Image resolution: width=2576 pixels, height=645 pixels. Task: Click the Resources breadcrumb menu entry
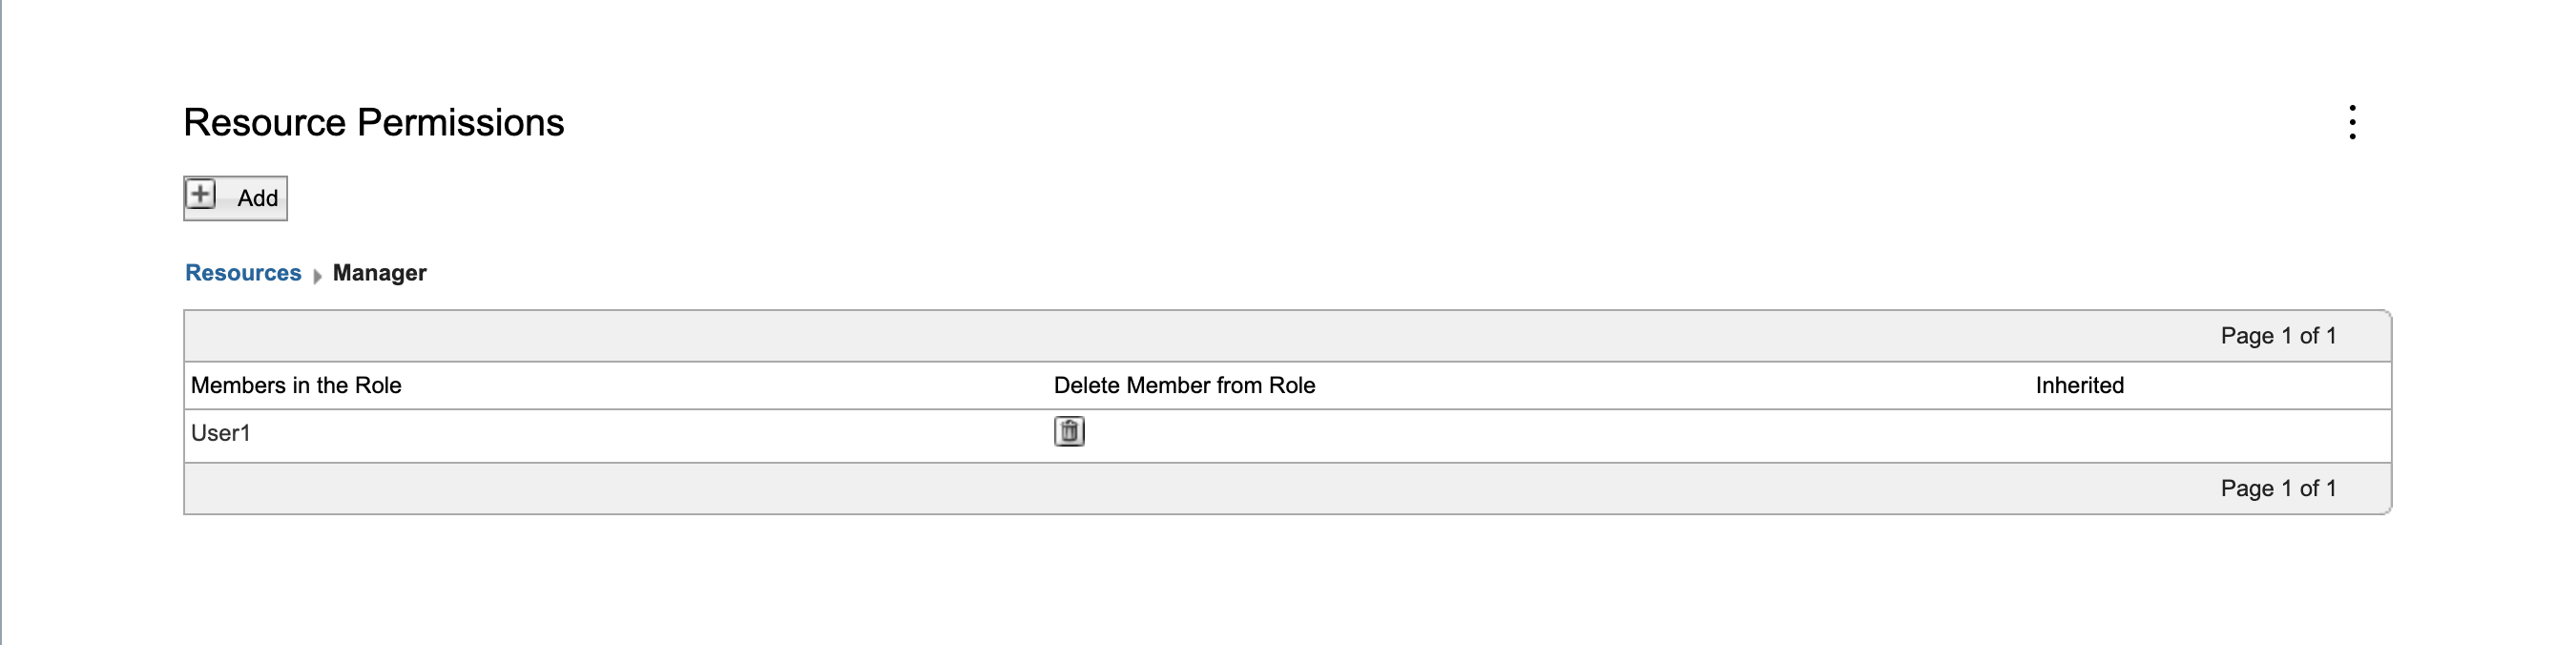(x=242, y=272)
